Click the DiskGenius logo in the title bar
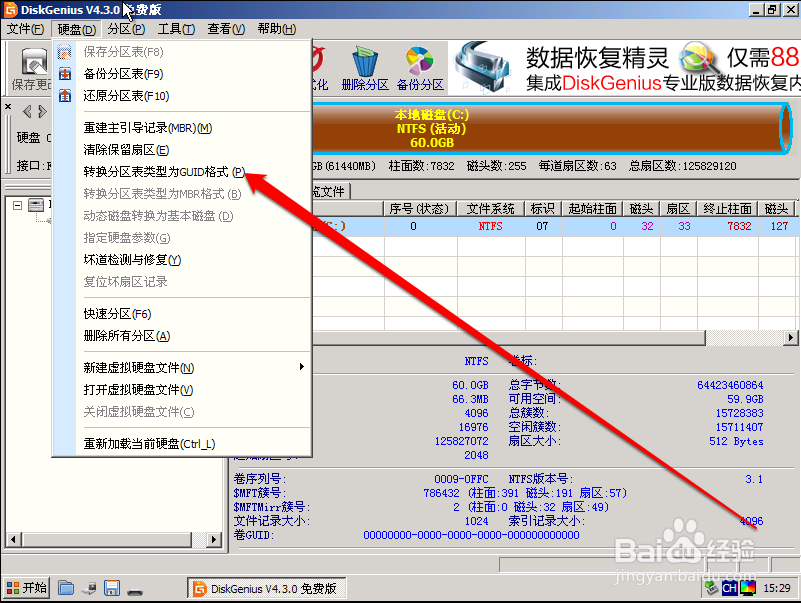 coord(10,9)
